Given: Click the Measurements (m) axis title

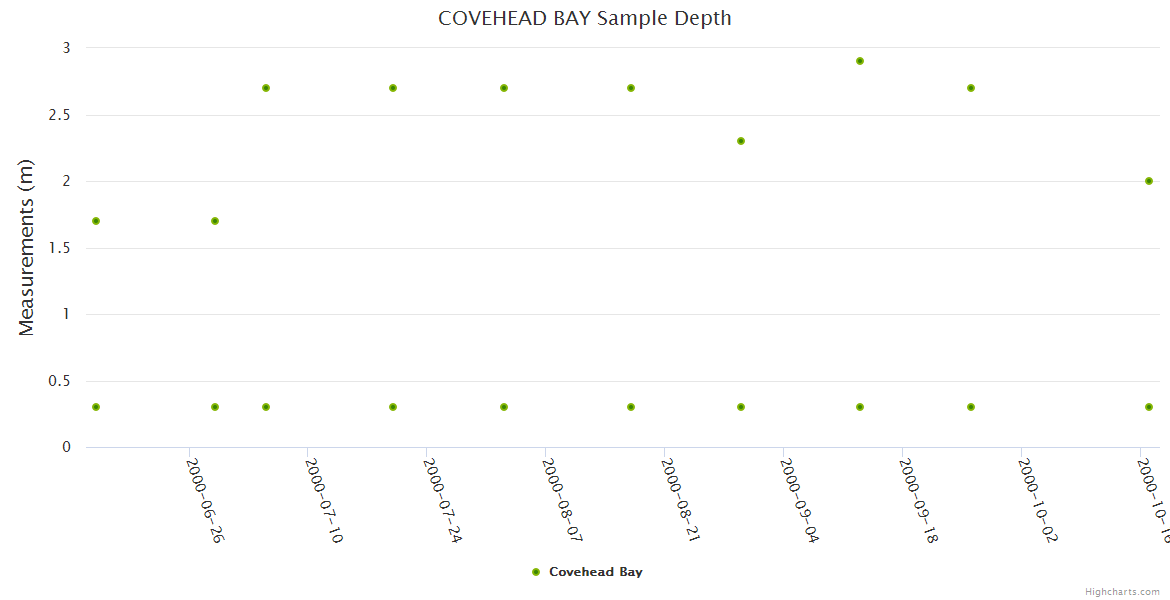Looking at the screenshot, I should [x=27, y=247].
